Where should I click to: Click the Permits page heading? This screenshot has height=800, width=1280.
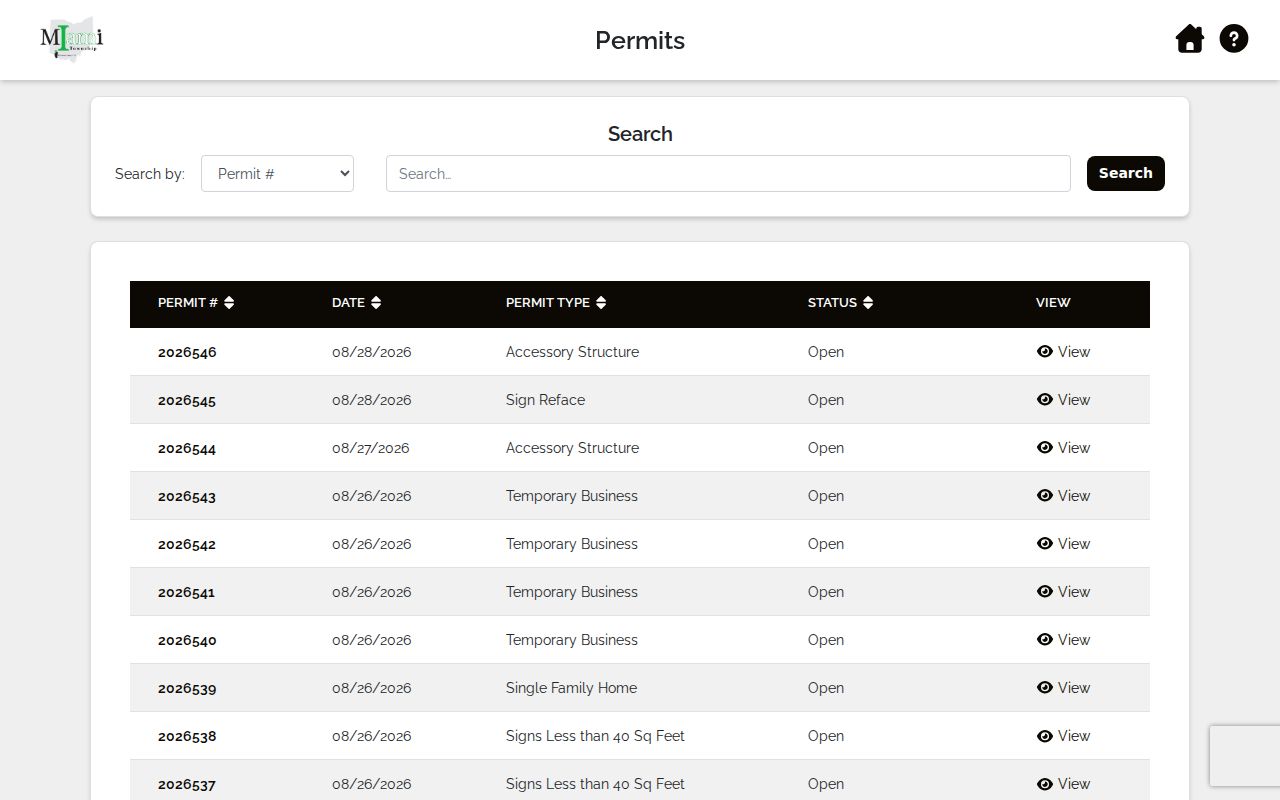point(640,40)
